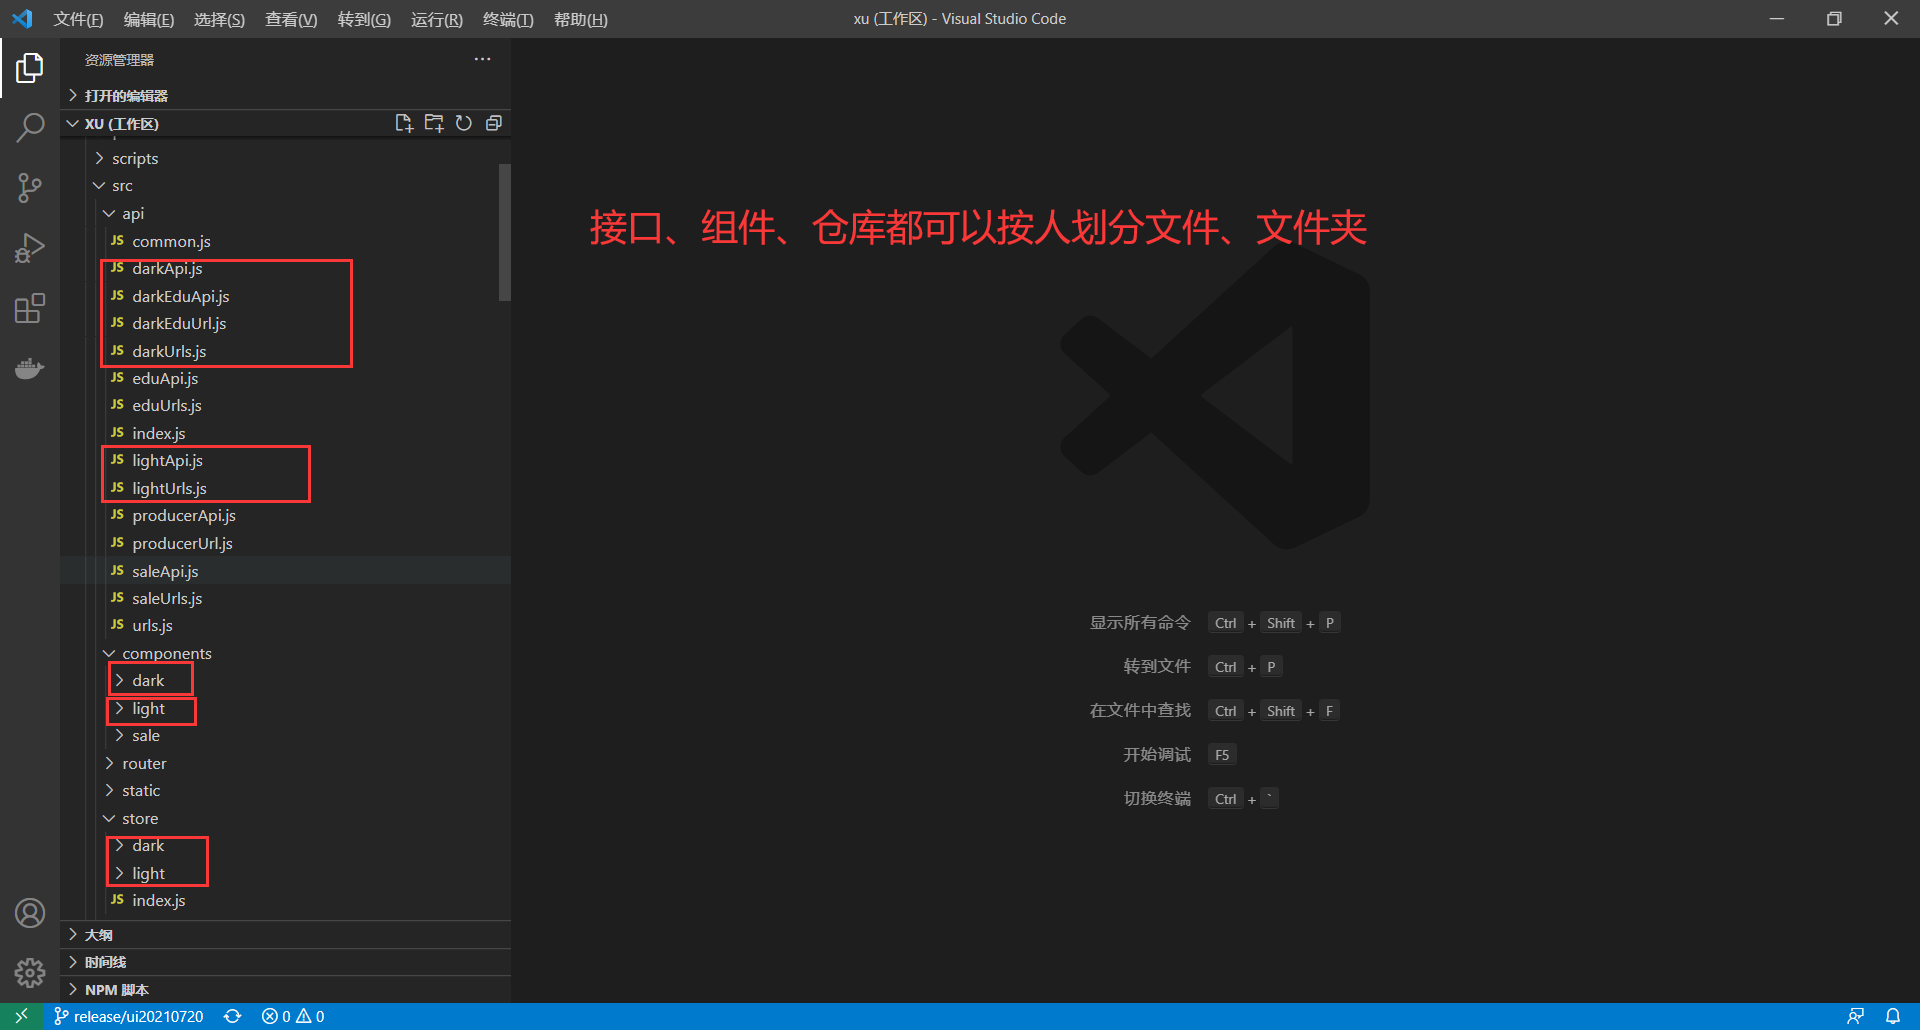Open index.js in api folder
The image size is (1920, 1030).
click(x=285, y=433)
